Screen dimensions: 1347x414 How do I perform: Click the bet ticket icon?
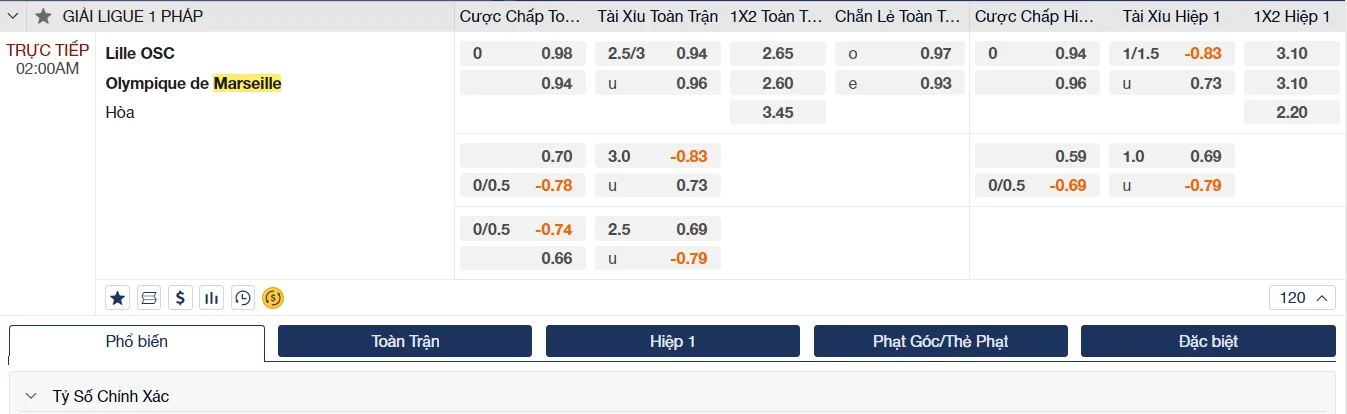click(149, 297)
